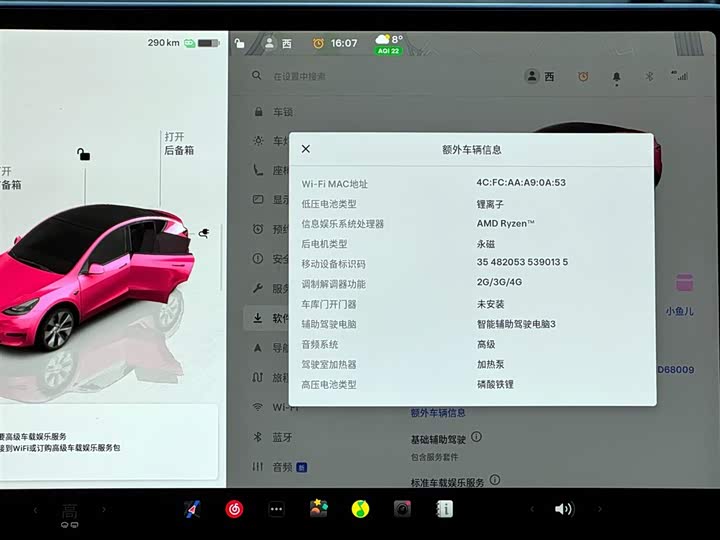Select the safety menu icon in sidebar

258,259
